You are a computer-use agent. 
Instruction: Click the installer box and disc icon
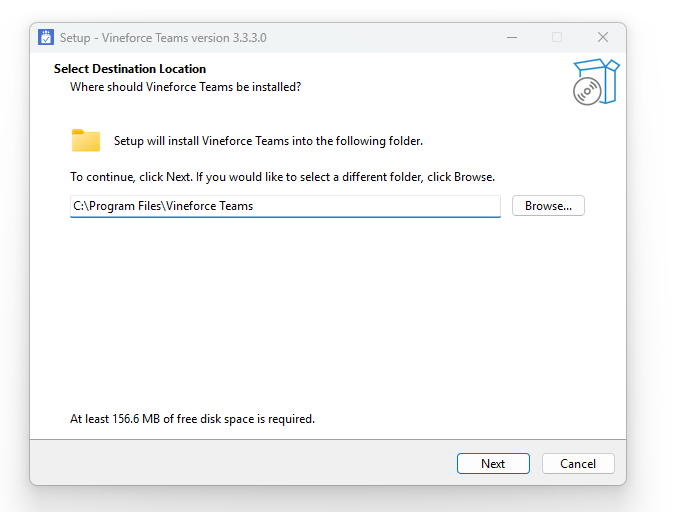coord(596,82)
